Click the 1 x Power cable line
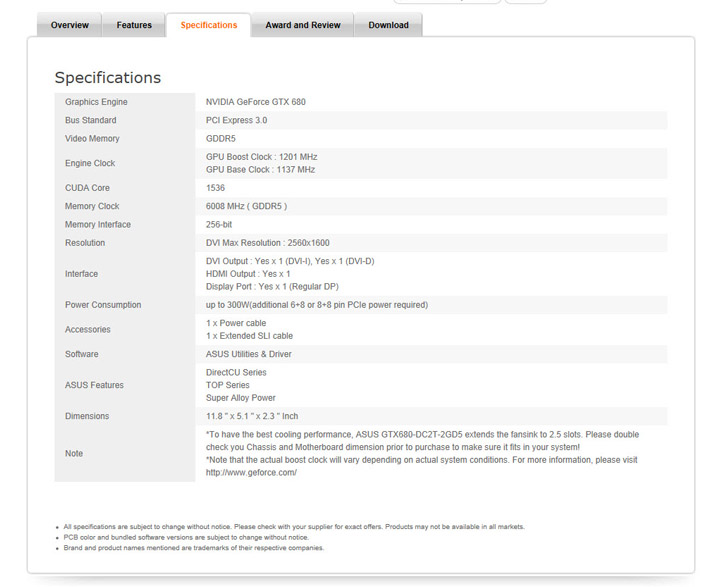Screen dimensions: 720x587 coord(236,323)
